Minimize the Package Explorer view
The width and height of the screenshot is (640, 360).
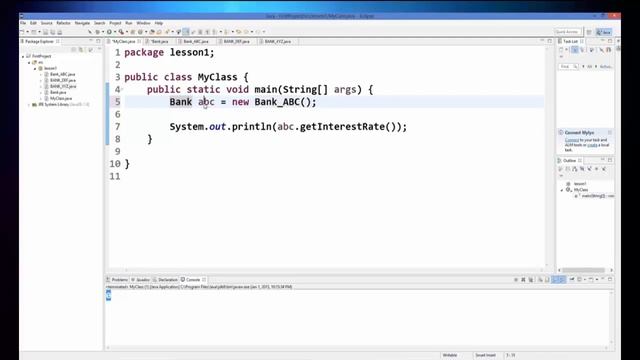pos(91,41)
